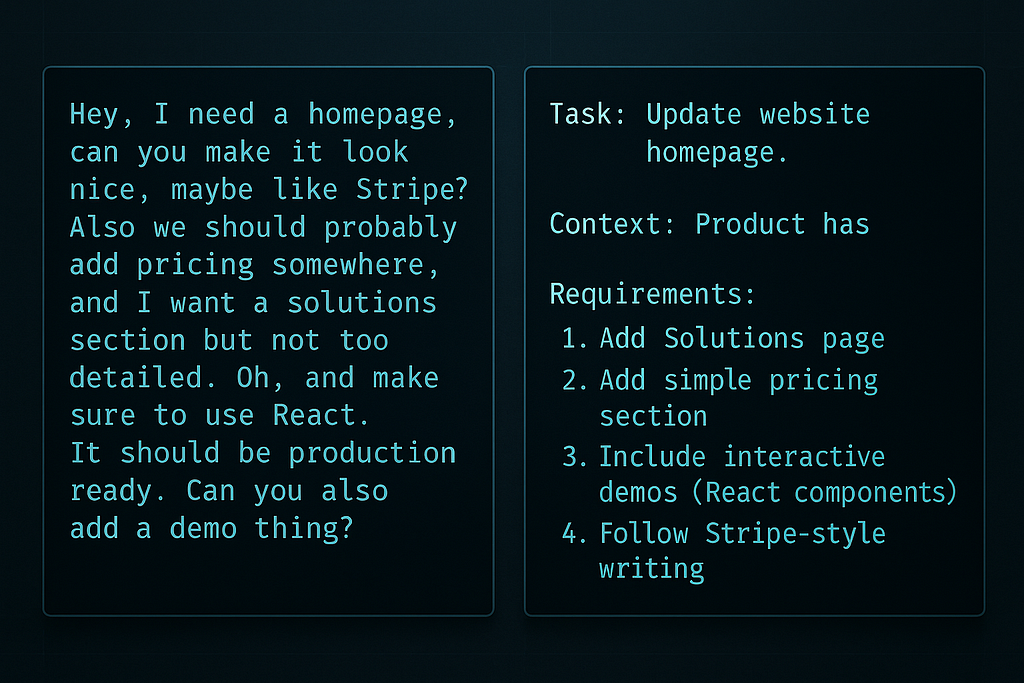Click '(React components)' text
The height and width of the screenshot is (683, 1024).
pos(824,492)
